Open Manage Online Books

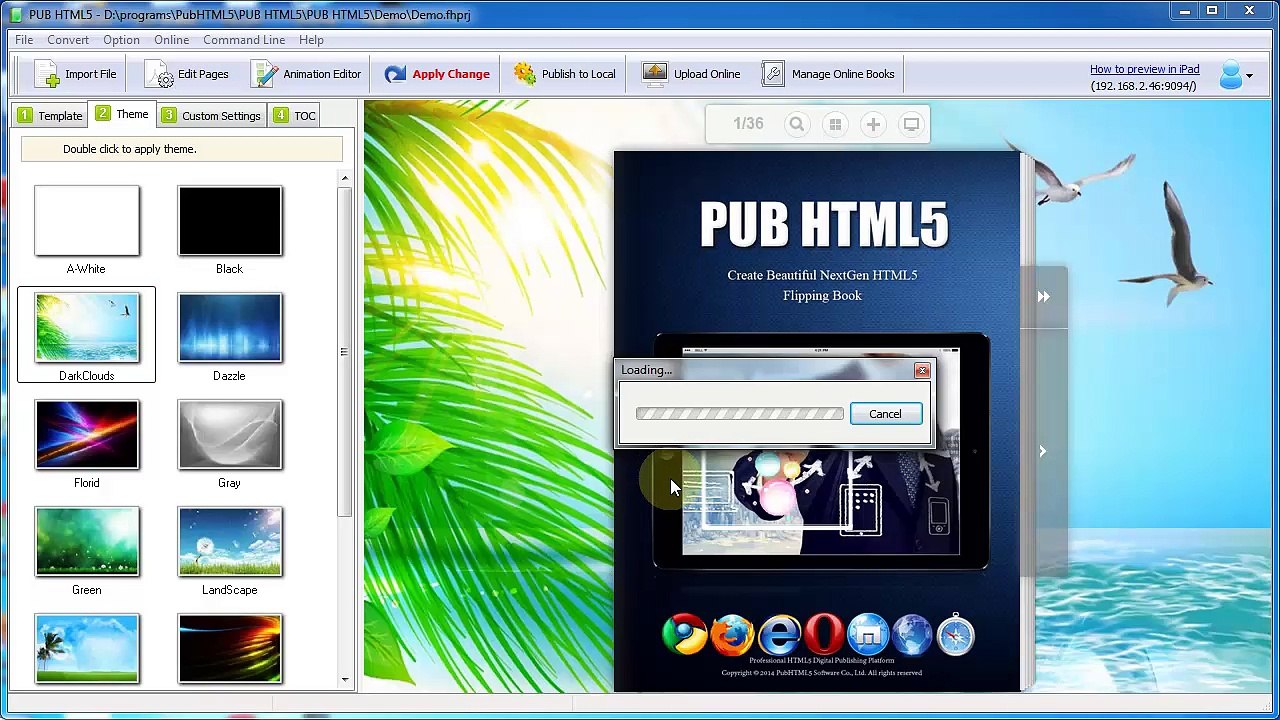[x=828, y=74]
